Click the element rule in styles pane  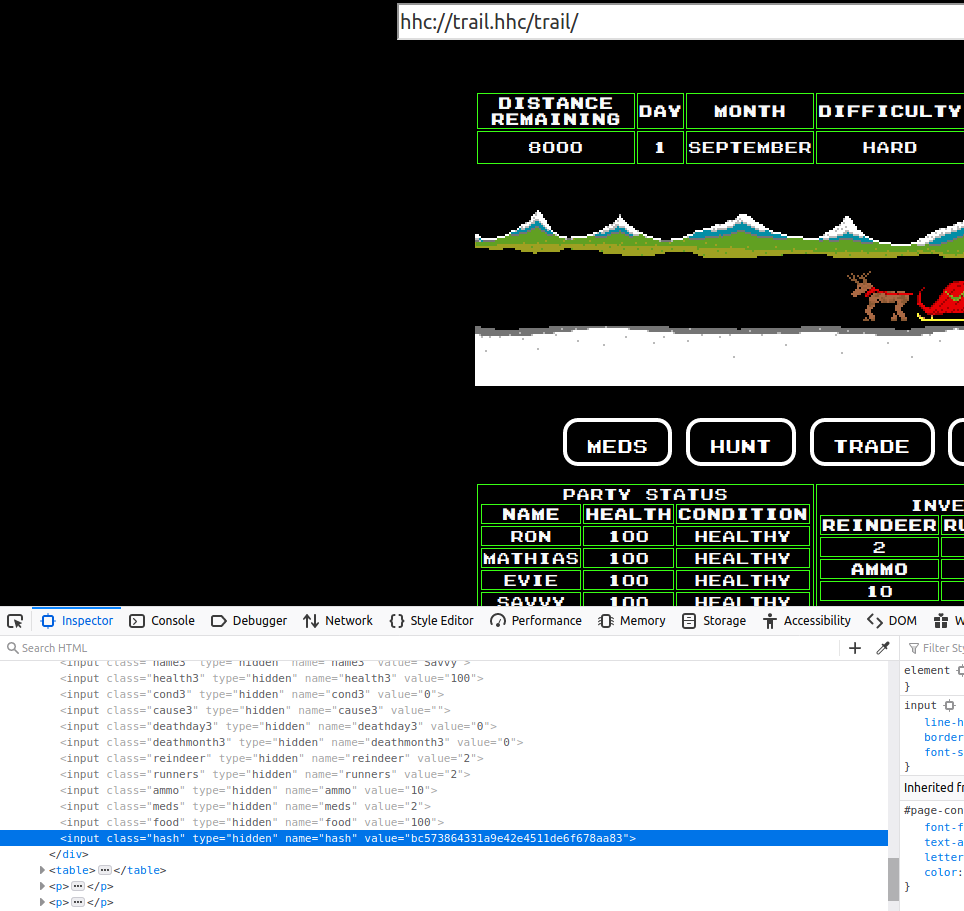[x=926, y=671]
